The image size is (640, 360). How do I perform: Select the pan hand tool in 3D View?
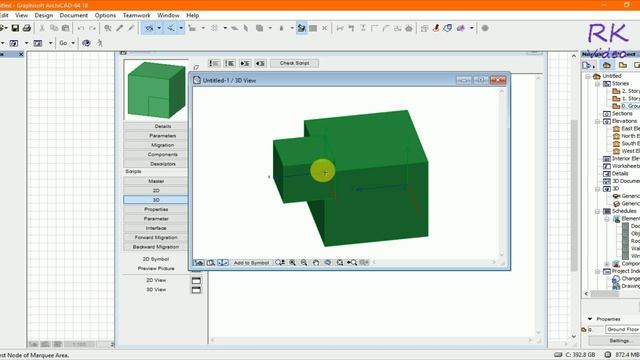316,262
